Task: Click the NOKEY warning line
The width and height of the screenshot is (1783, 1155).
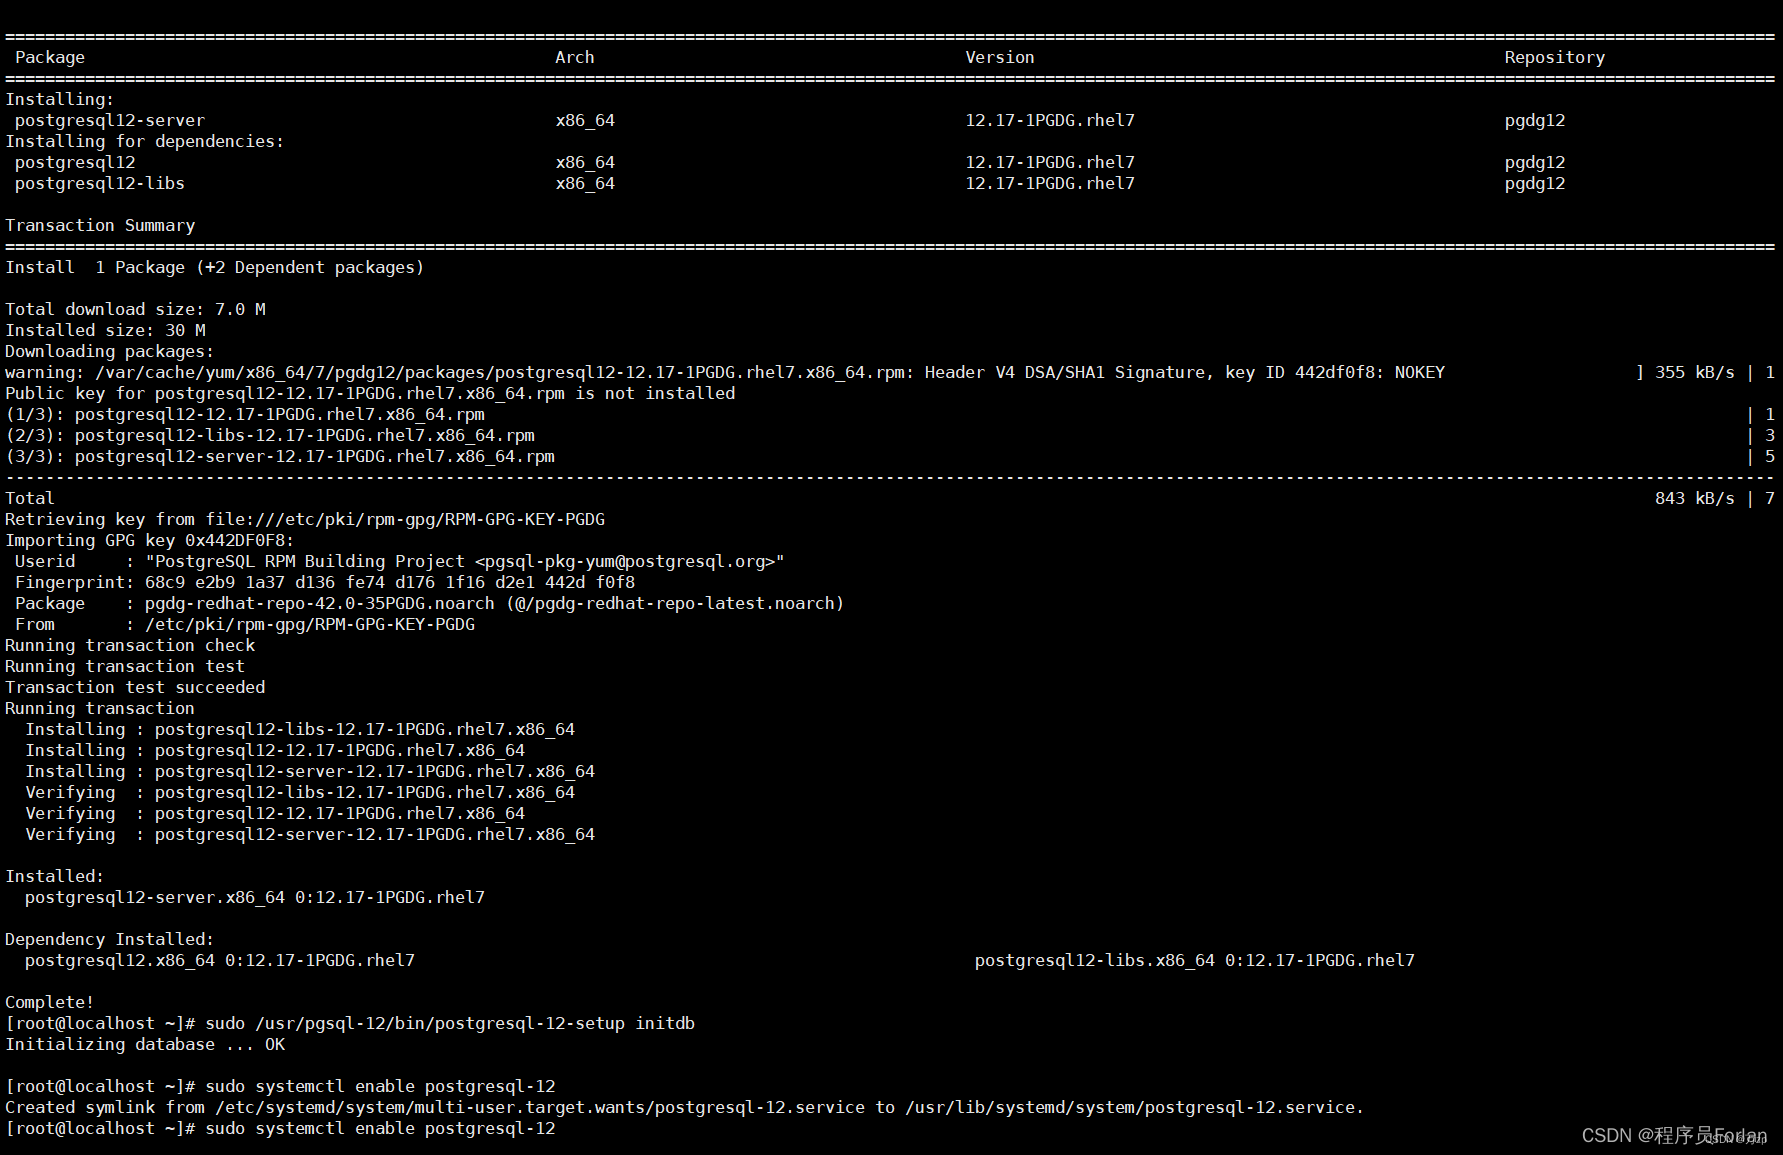Action: point(725,372)
